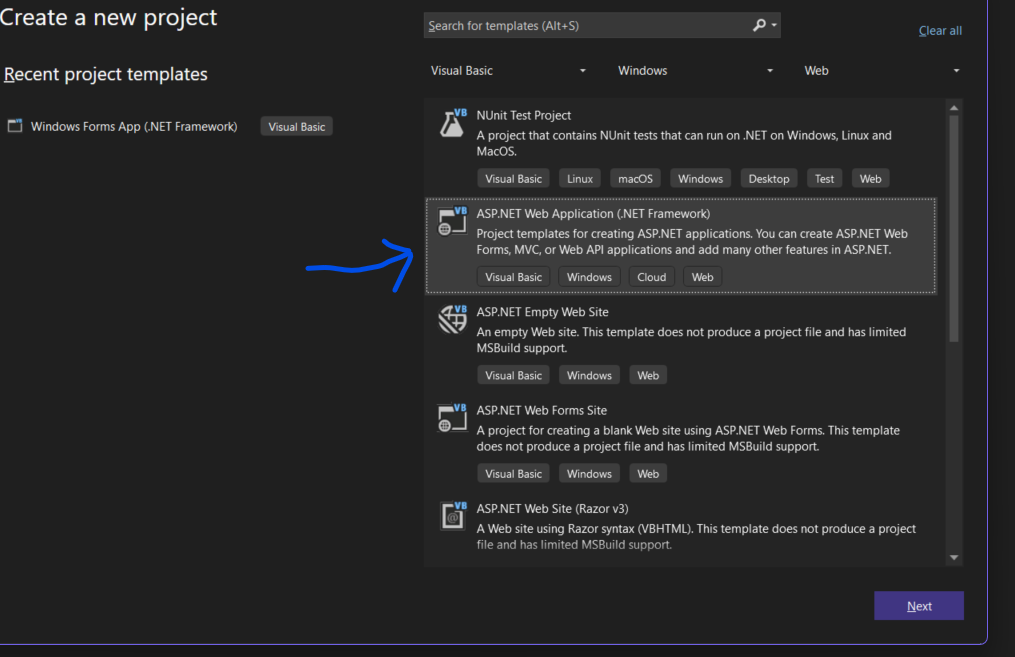Click the Clear all link

pos(940,30)
